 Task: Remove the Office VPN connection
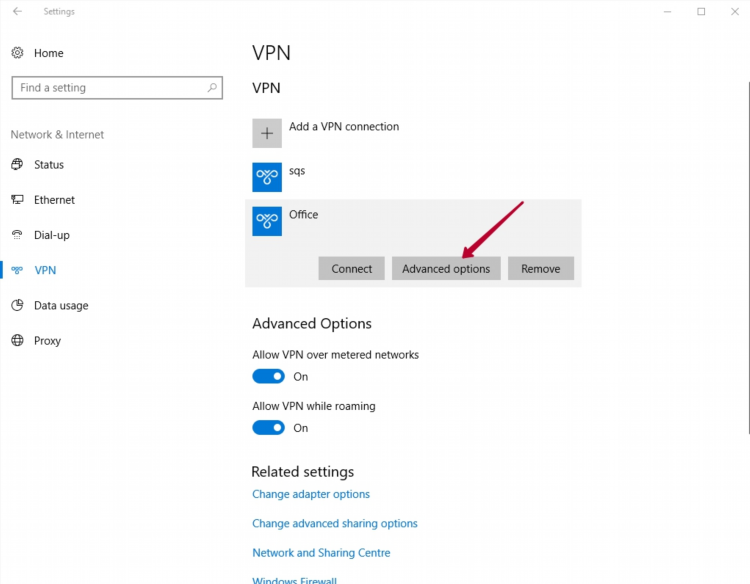click(541, 268)
